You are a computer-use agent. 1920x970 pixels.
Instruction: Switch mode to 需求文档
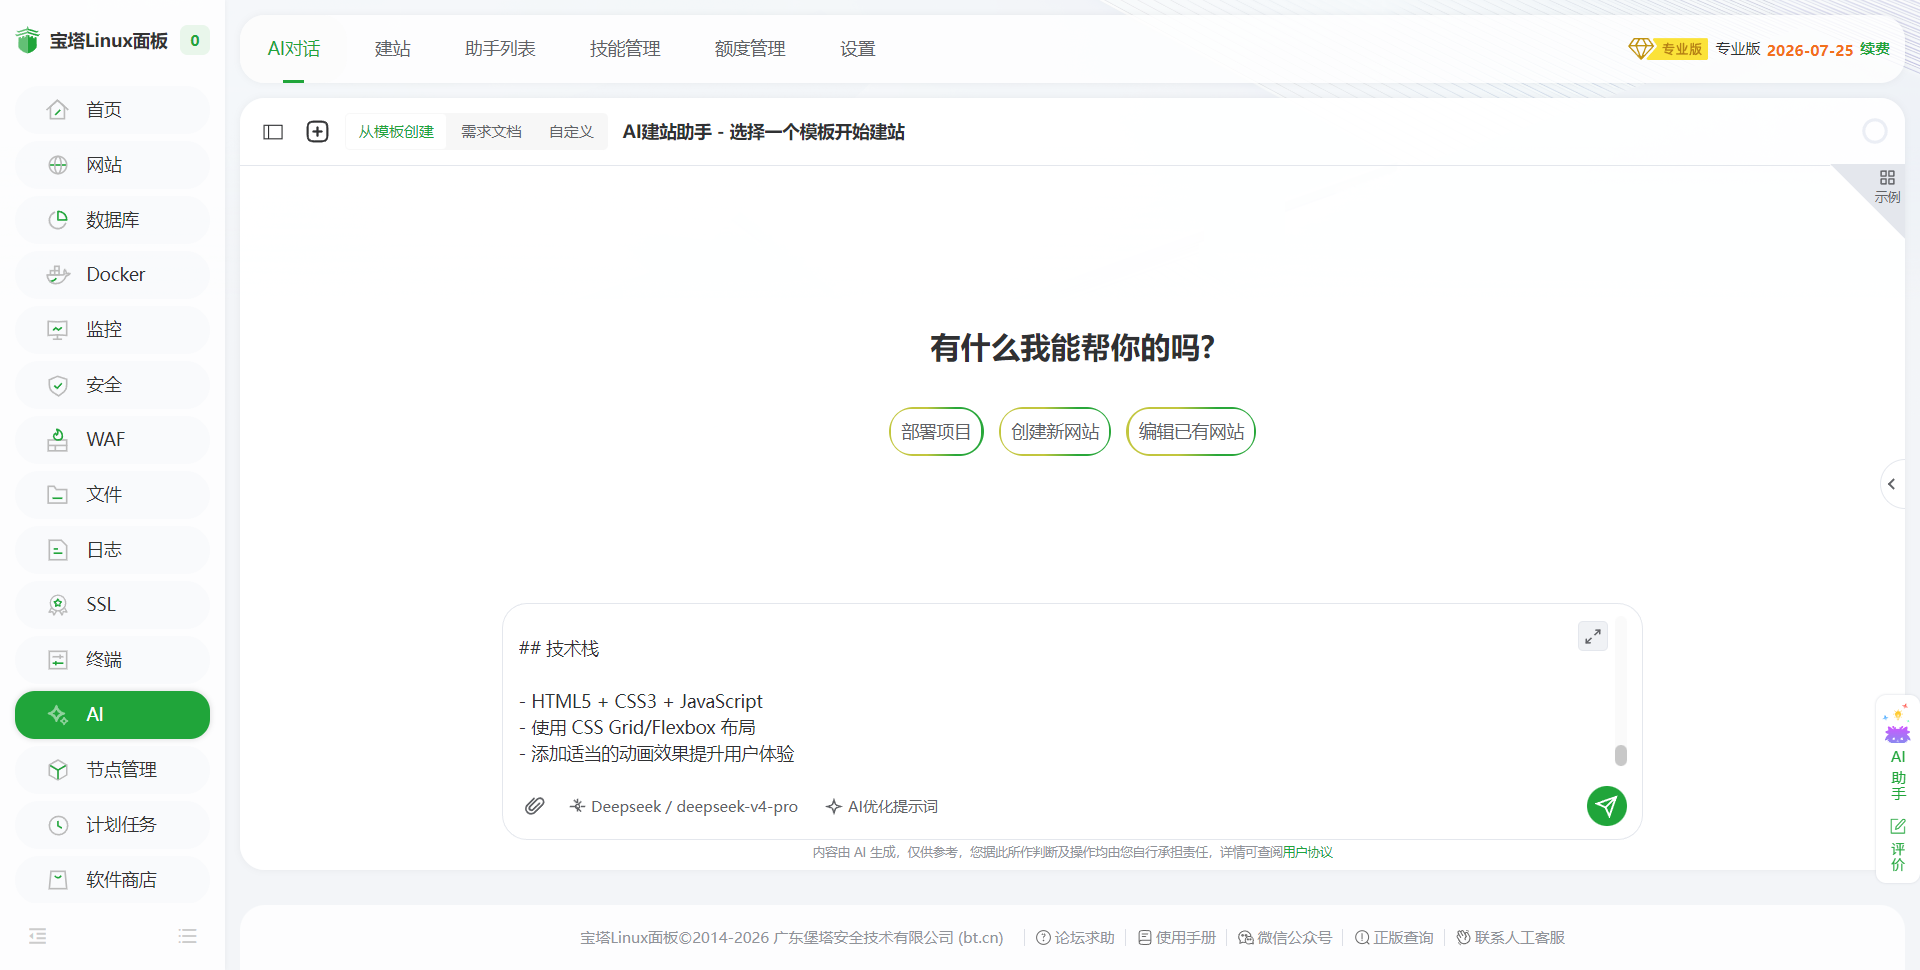(x=491, y=132)
